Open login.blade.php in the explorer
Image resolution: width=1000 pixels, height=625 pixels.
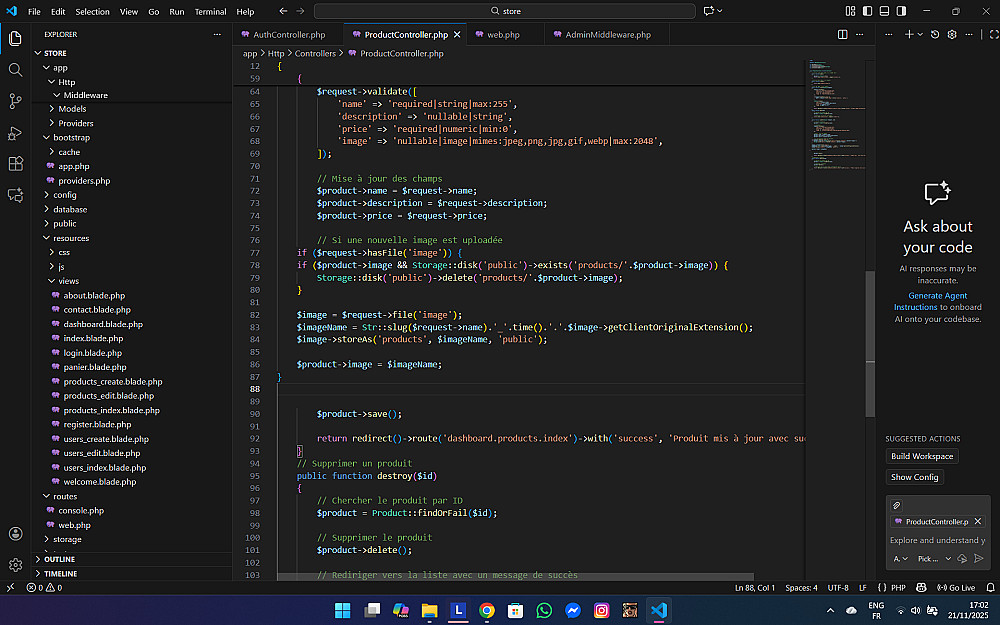tap(92, 353)
